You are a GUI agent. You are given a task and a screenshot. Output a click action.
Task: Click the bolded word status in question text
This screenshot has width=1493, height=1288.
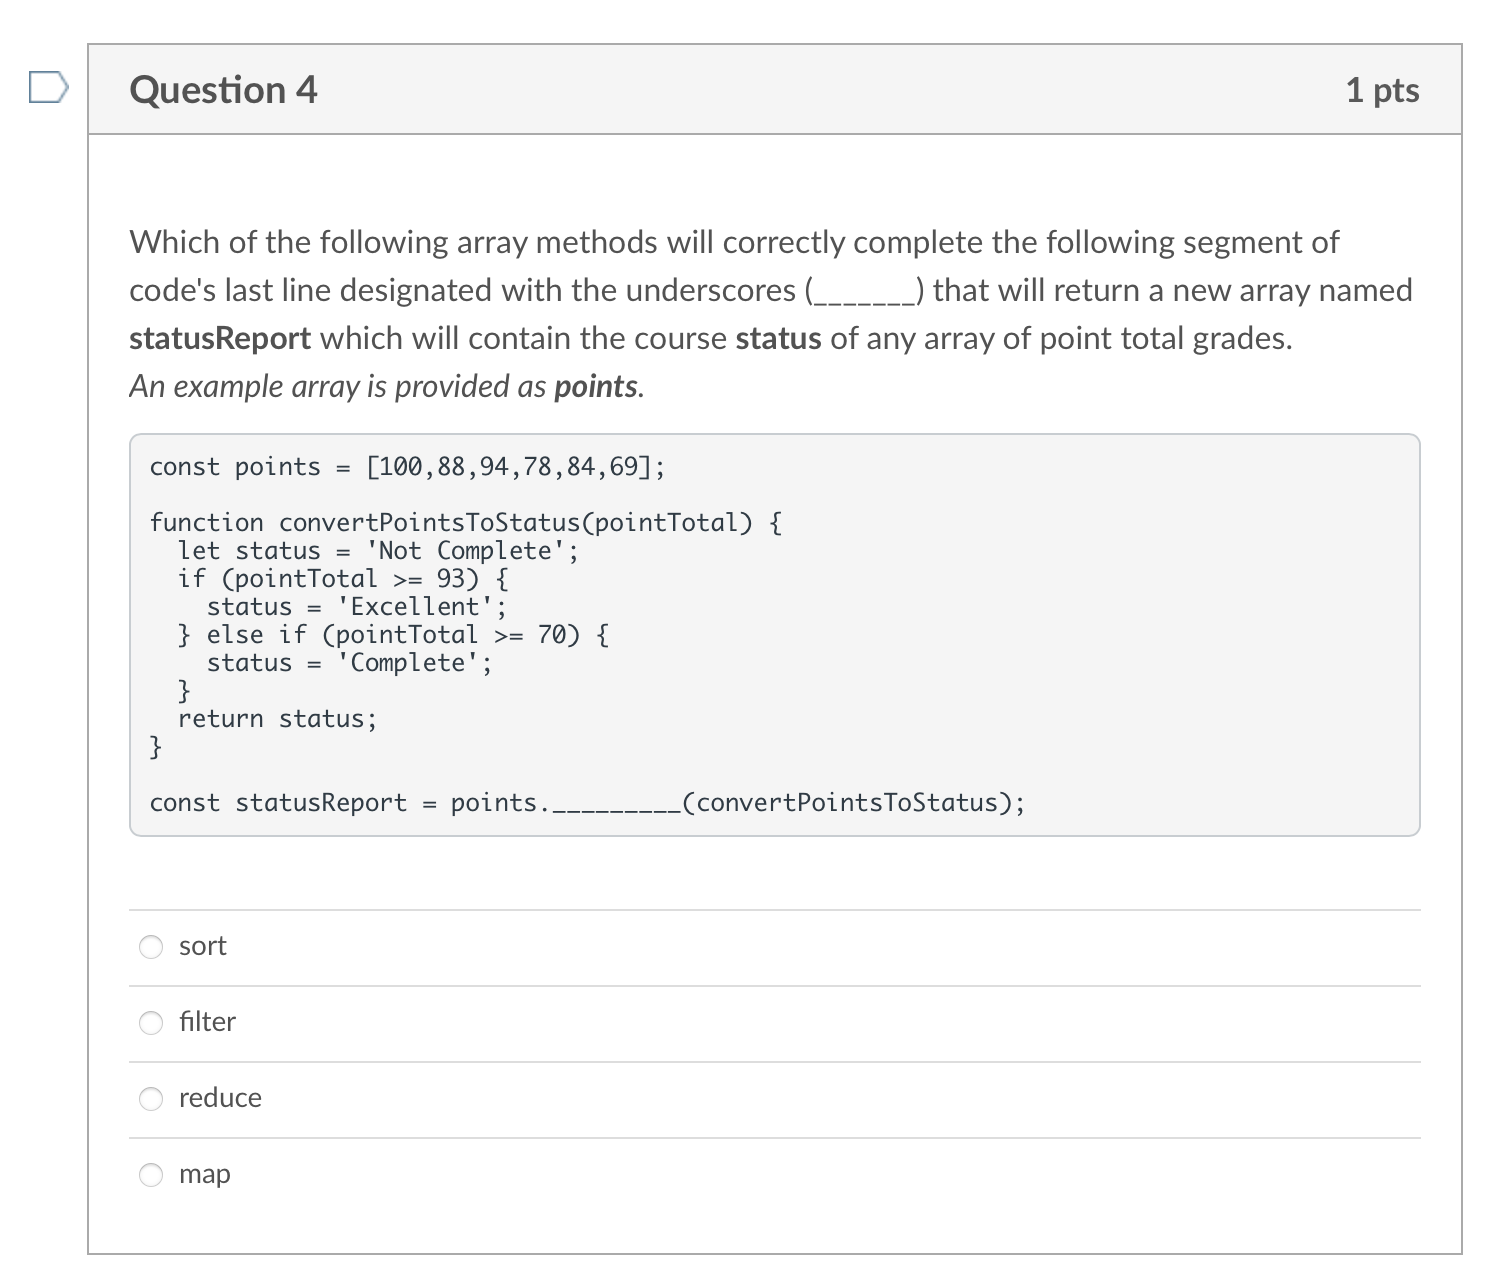775,337
